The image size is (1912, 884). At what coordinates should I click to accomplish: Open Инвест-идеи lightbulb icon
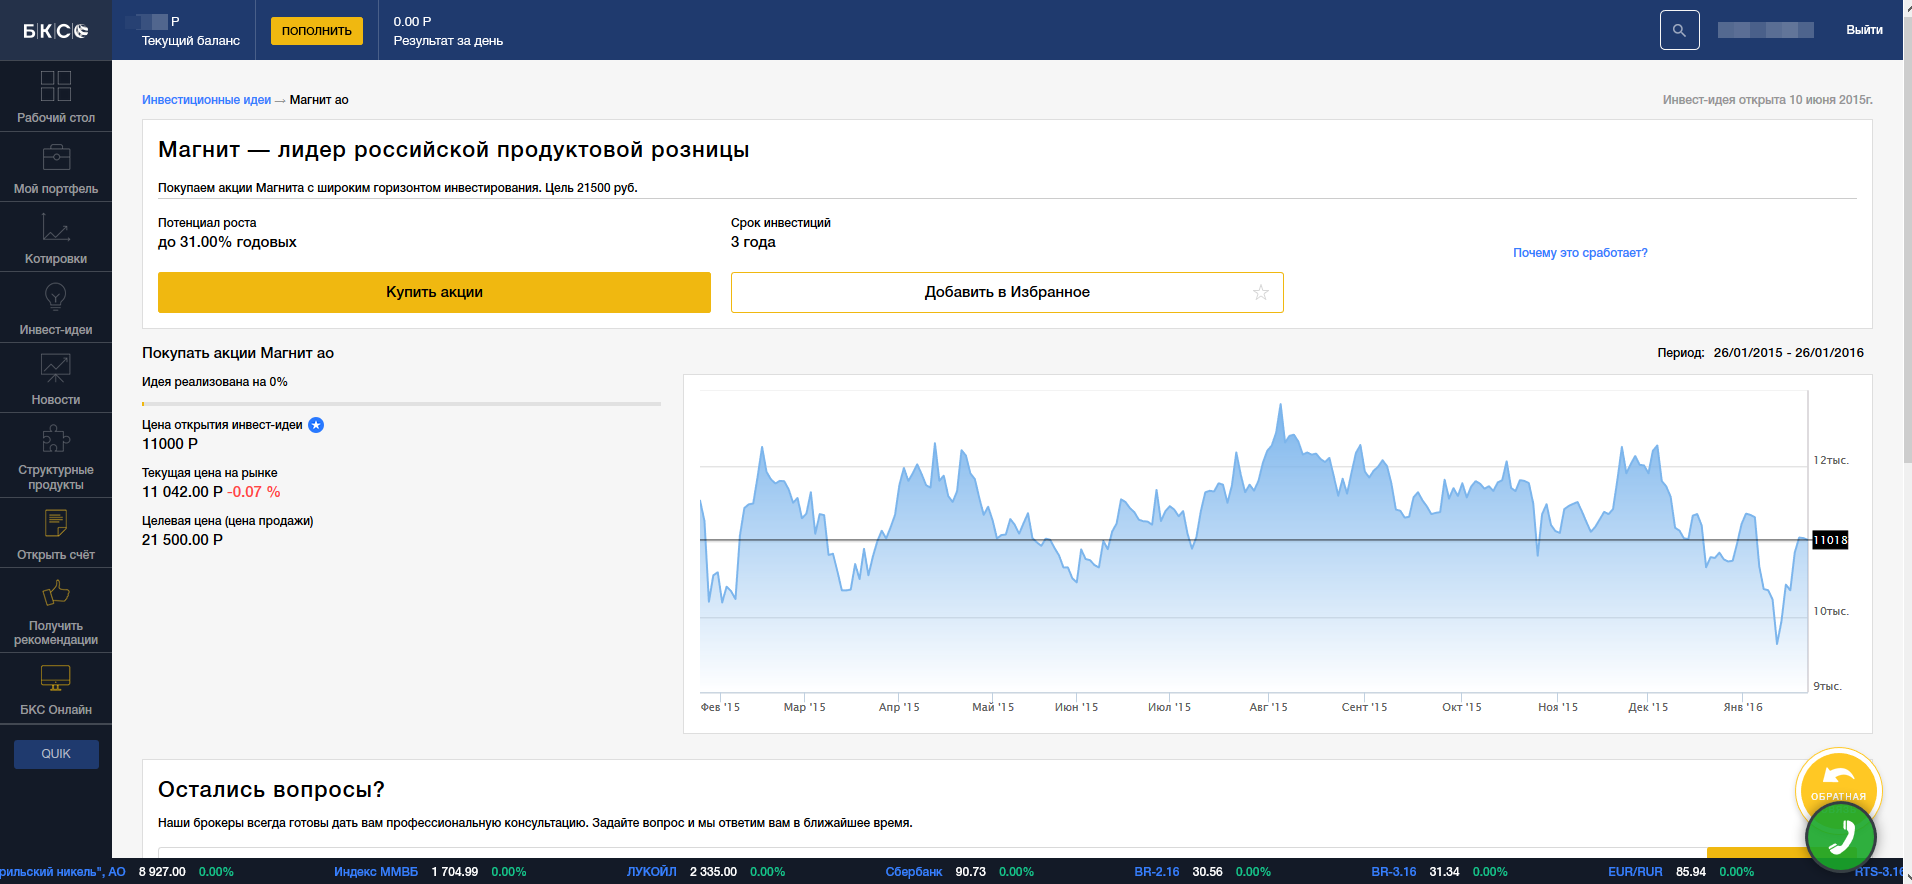tap(56, 297)
